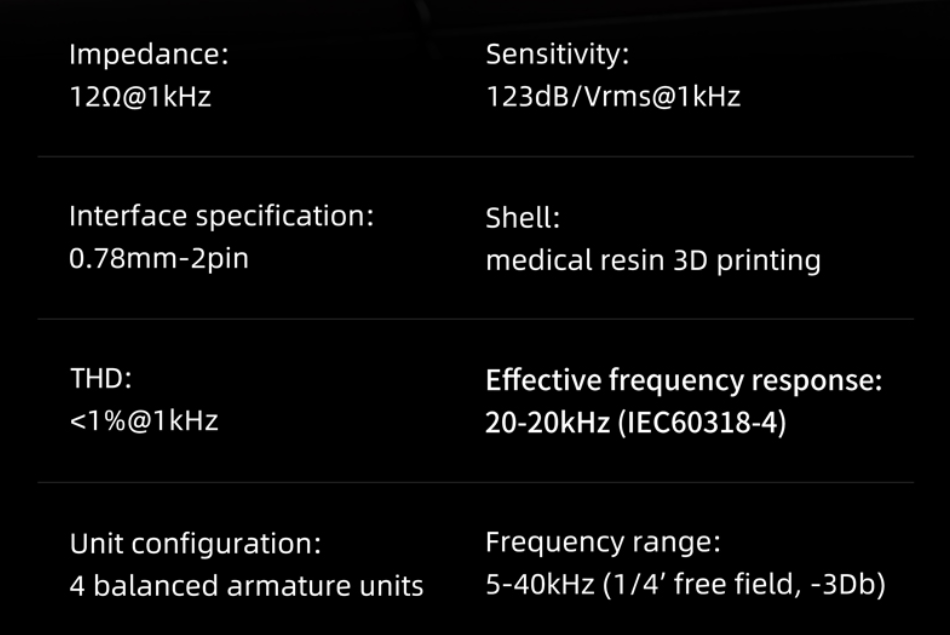The width and height of the screenshot is (950, 635).
Task: Click the Interface specification label
Action: pos(222,216)
